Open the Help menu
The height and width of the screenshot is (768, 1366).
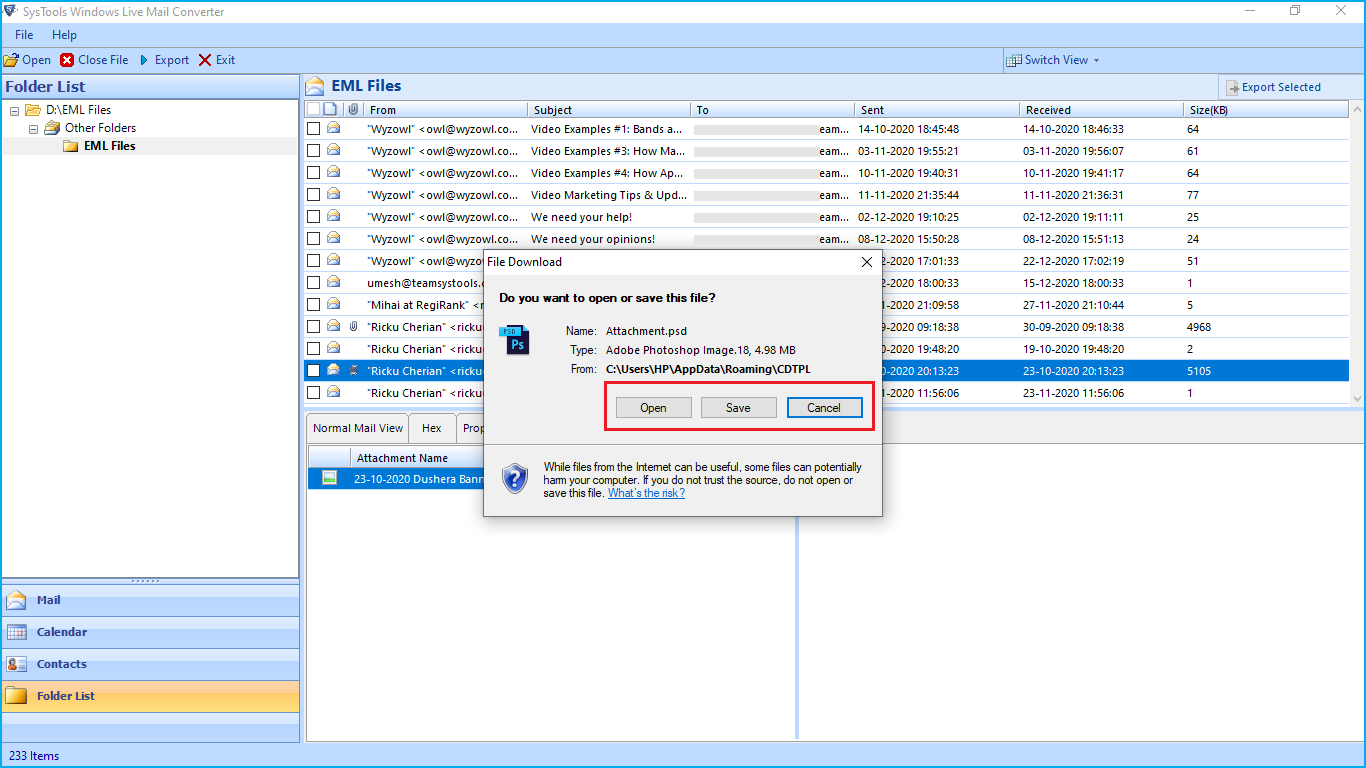click(x=64, y=35)
